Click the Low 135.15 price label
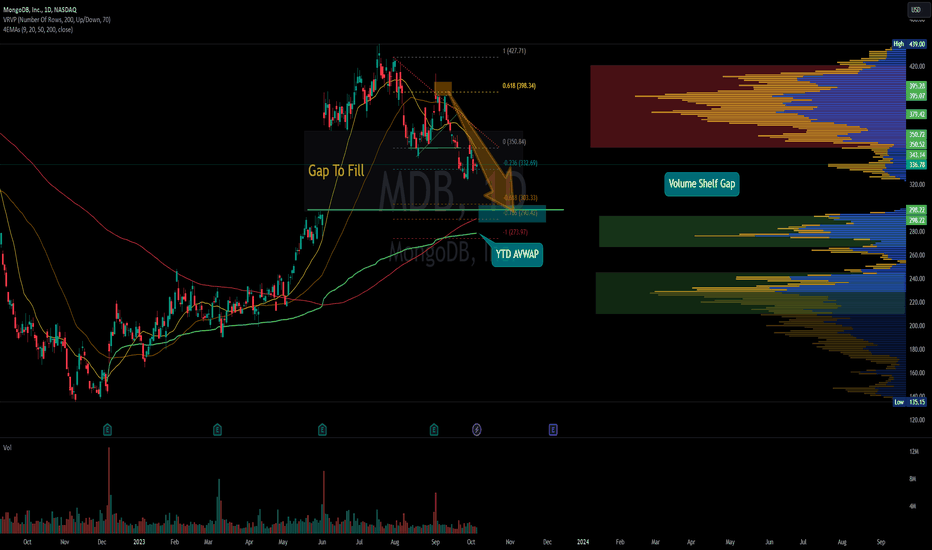Image resolution: width=932 pixels, height=550 pixels. [x=910, y=402]
